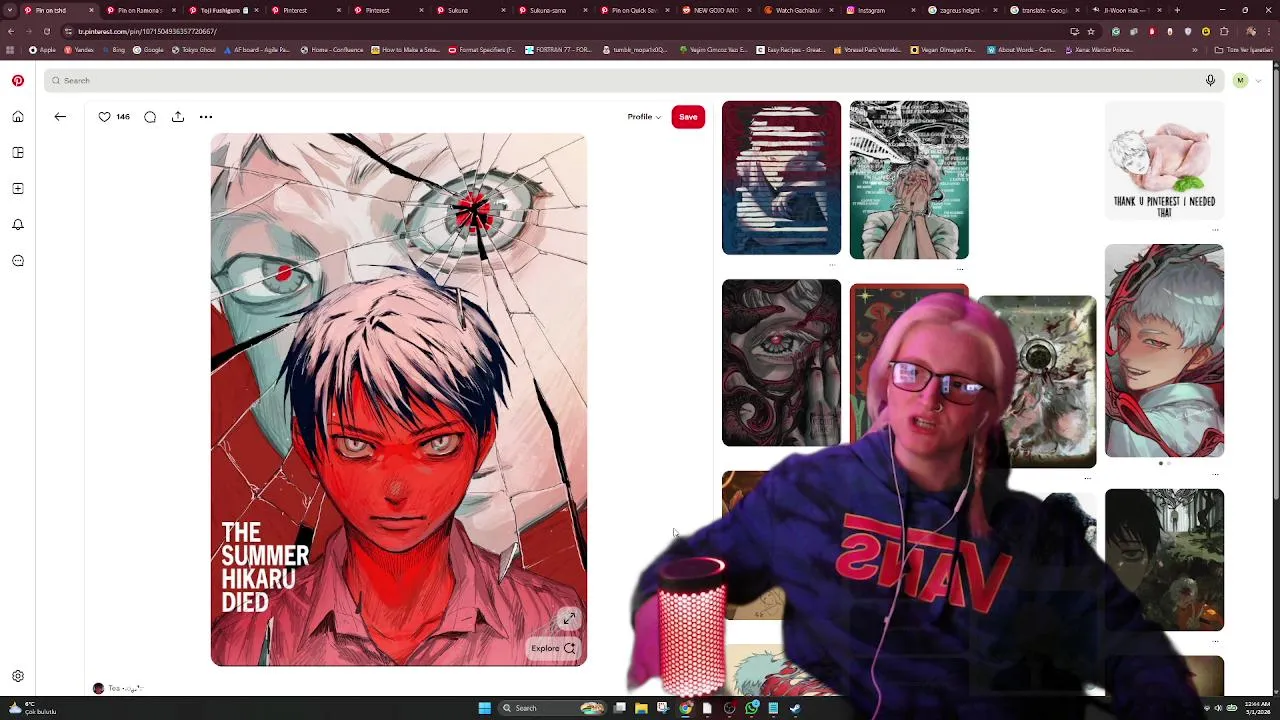Open the profile avatar in the header
This screenshot has height=720, width=1280.
pos(1240,81)
